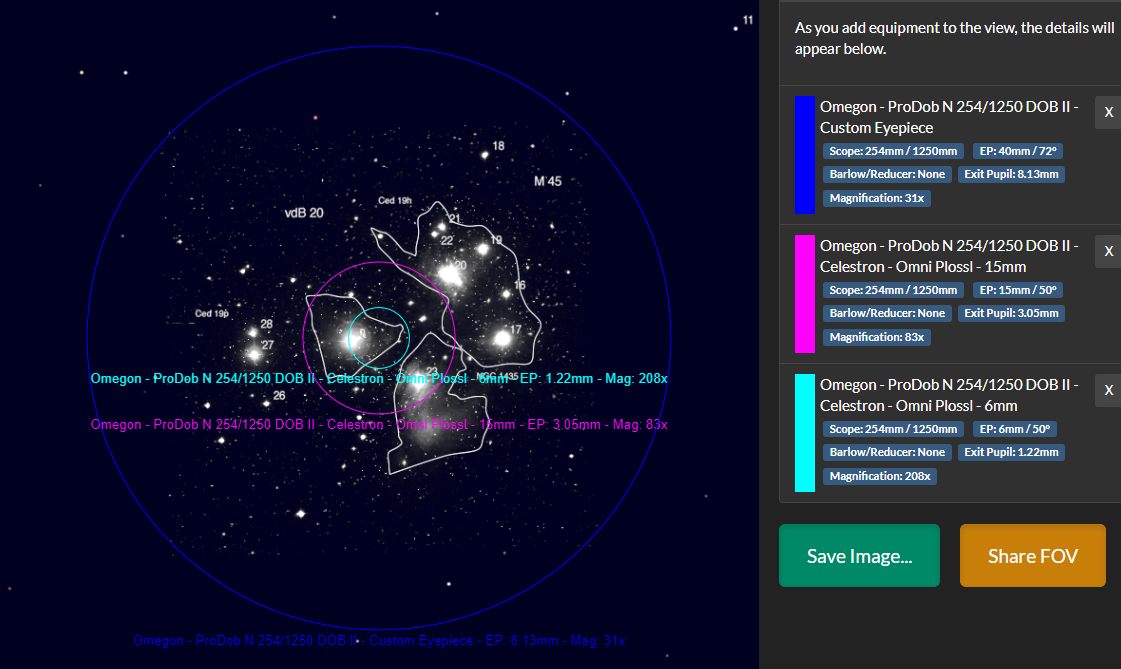Screen dimensions: 1121x669
Task: Click the Exit Pupil: 8.13mm badge
Action: tap(1011, 174)
